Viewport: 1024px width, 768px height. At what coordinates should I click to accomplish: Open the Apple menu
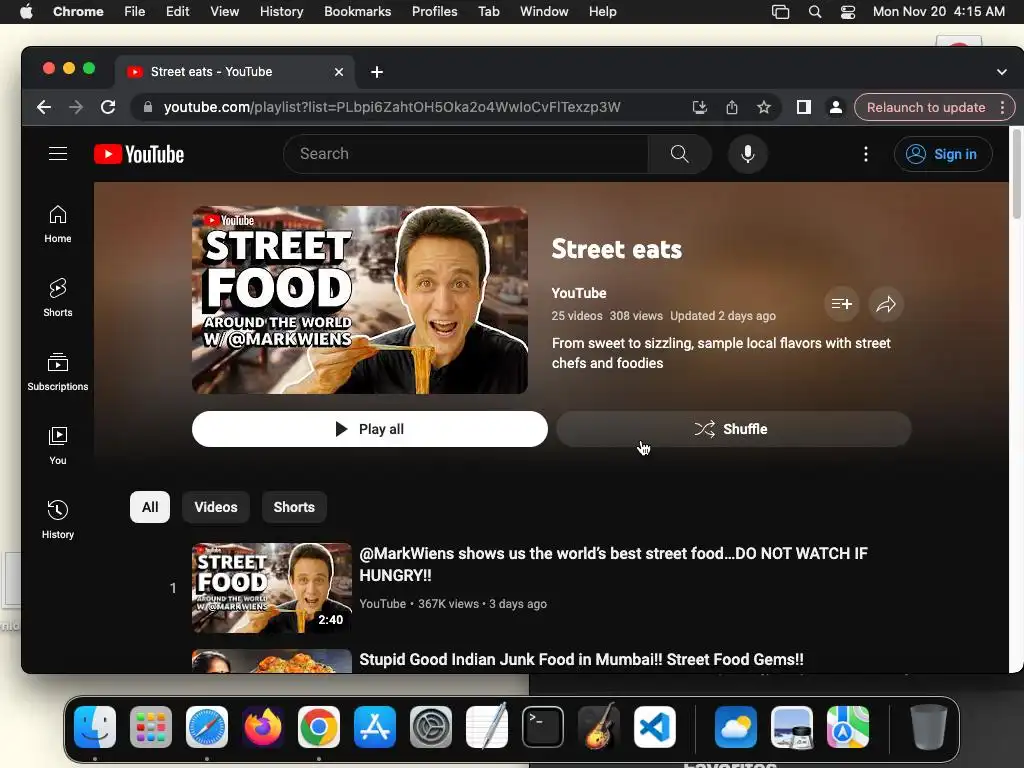tap(26, 11)
